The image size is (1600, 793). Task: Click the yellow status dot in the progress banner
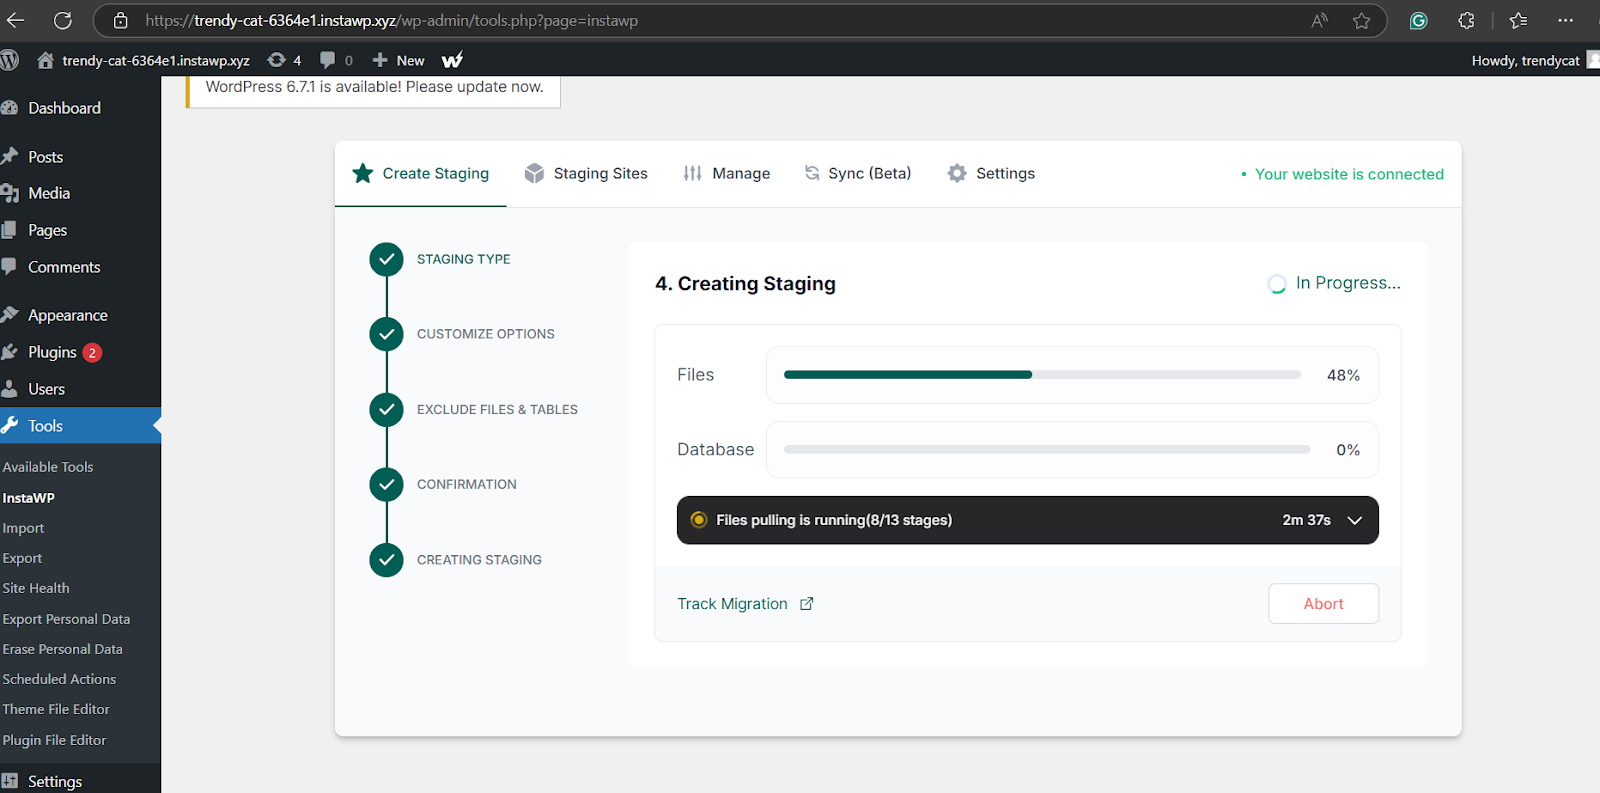point(699,520)
